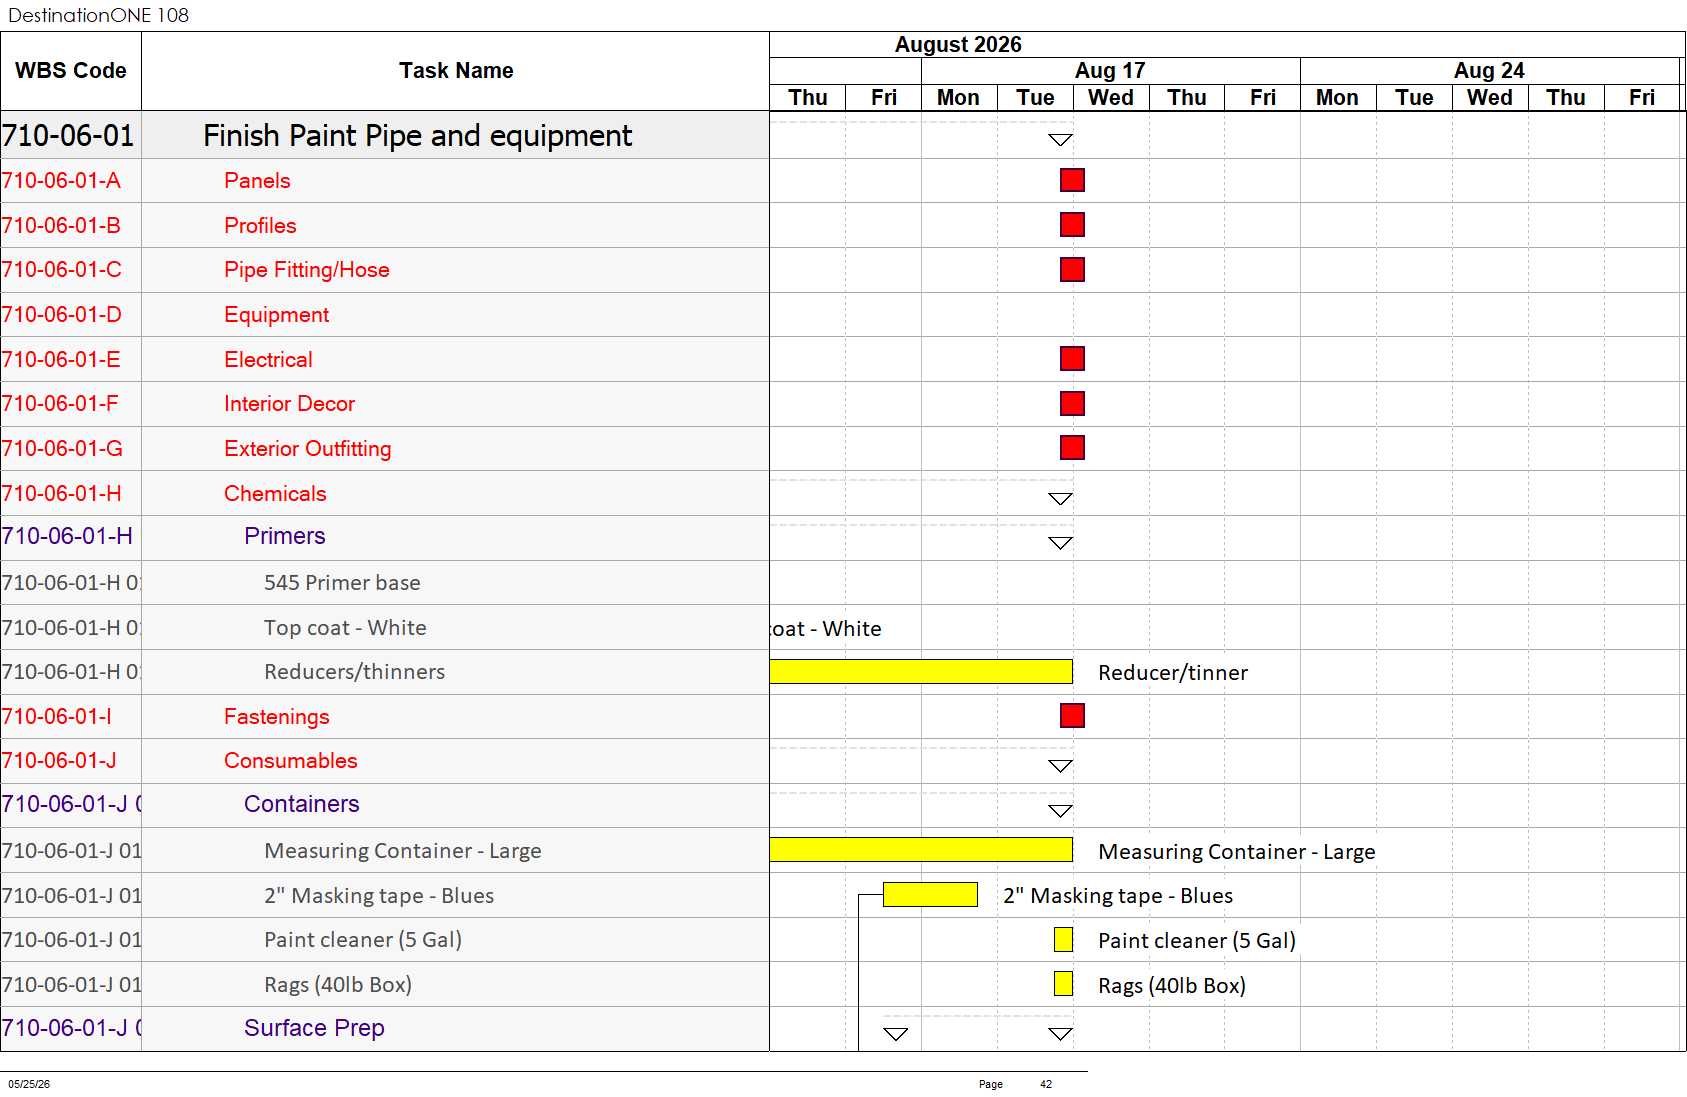Image resolution: width=1687 pixels, height=1097 pixels.
Task: Click the red milestone marker for Exterior Outfitting
Action: pyautogui.click(x=1072, y=448)
